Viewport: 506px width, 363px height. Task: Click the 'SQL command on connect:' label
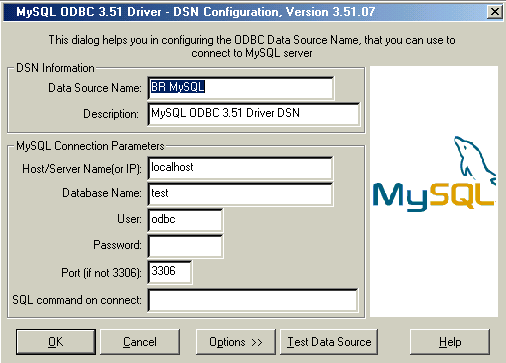click(x=77, y=300)
